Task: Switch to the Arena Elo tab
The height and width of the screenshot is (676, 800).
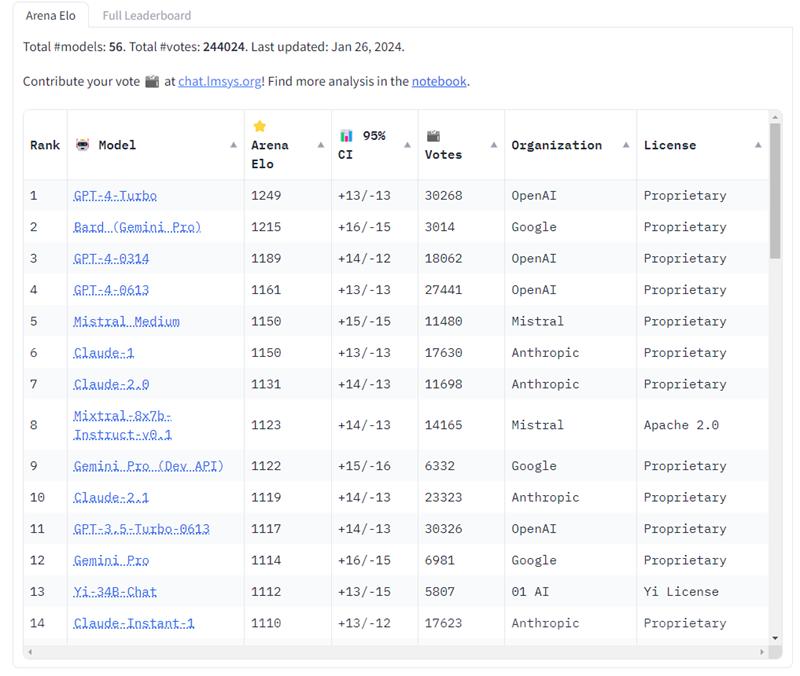Action: (x=51, y=16)
